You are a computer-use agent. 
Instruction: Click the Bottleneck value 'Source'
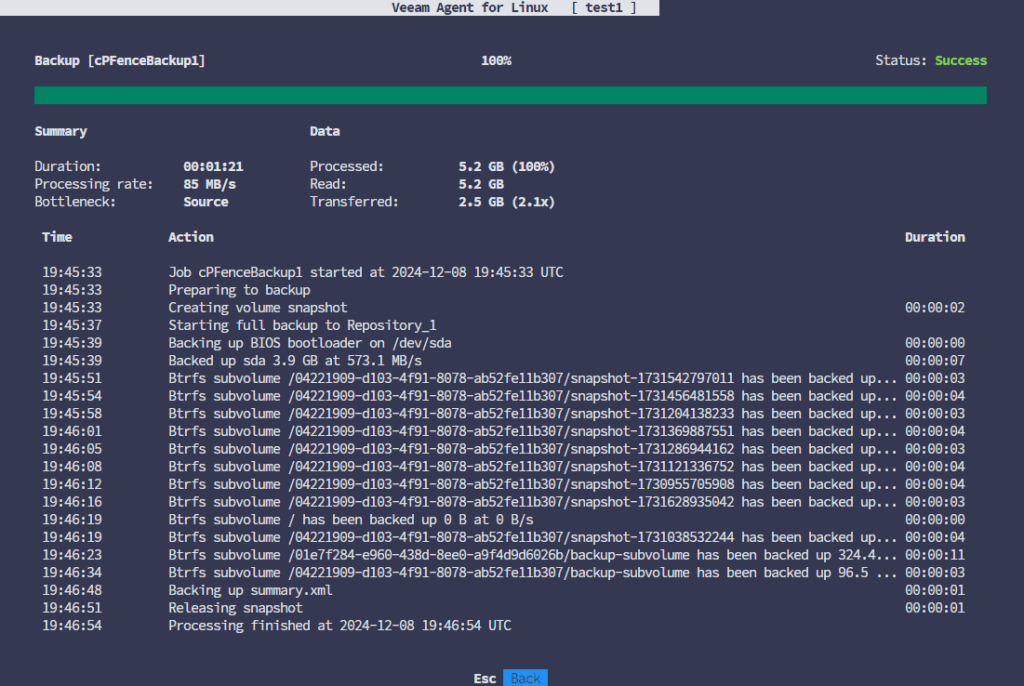[205, 202]
